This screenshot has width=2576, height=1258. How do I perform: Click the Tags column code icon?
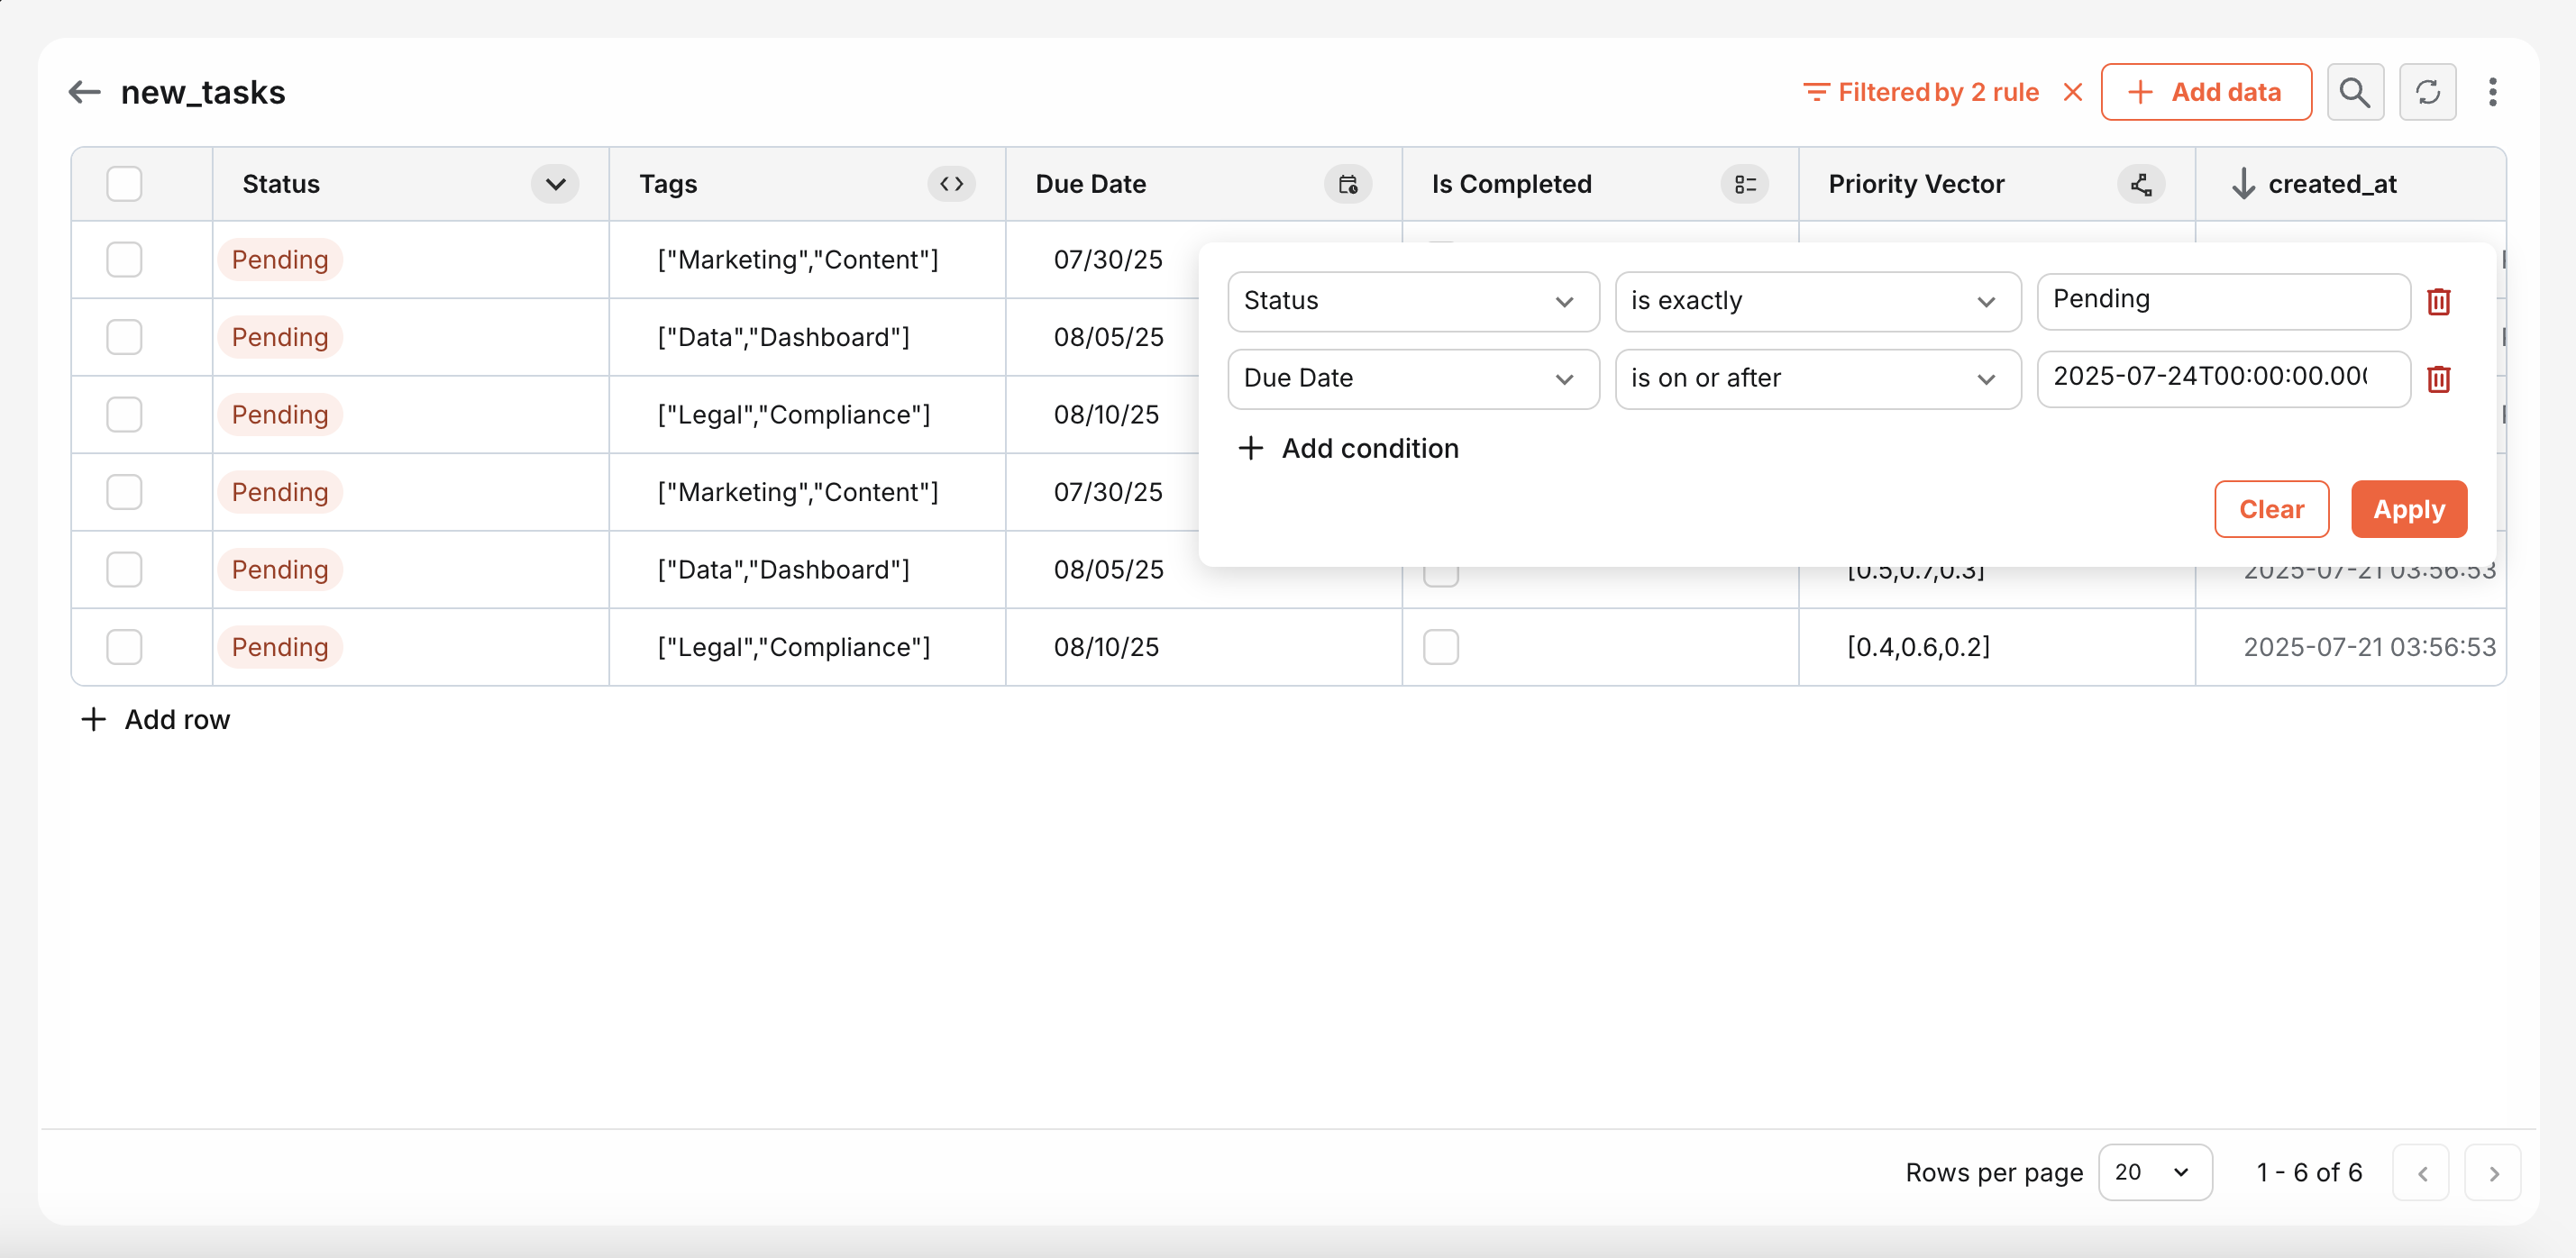[x=951, y=184]
